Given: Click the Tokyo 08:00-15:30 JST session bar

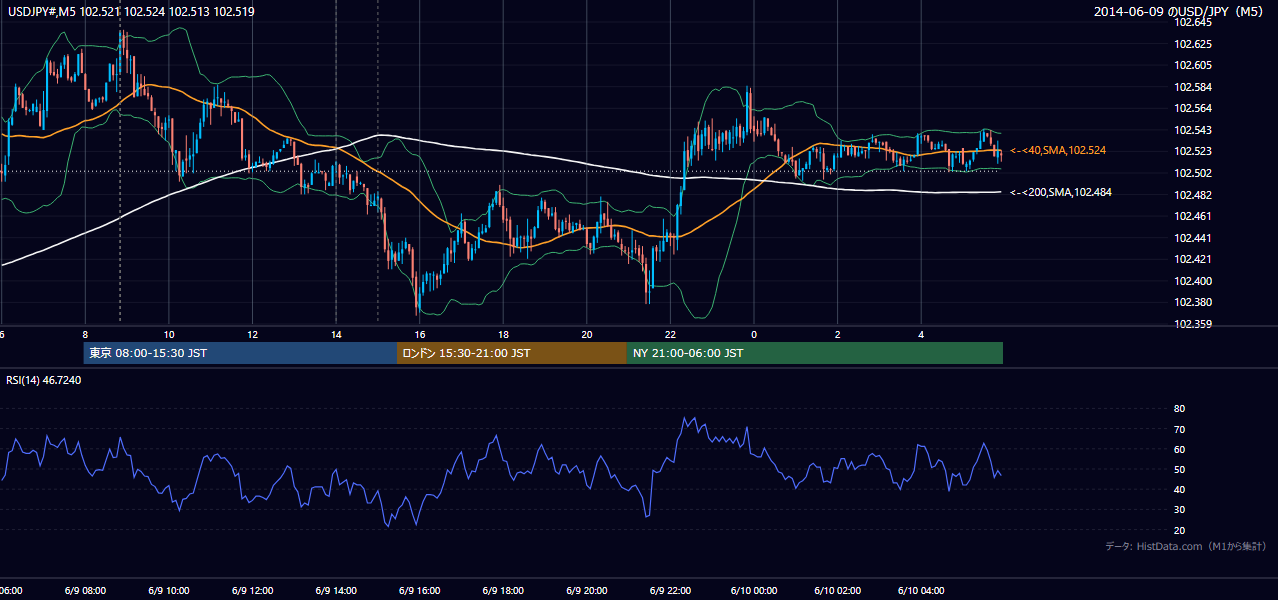Looking at the screenshot, I should [241, 353].
